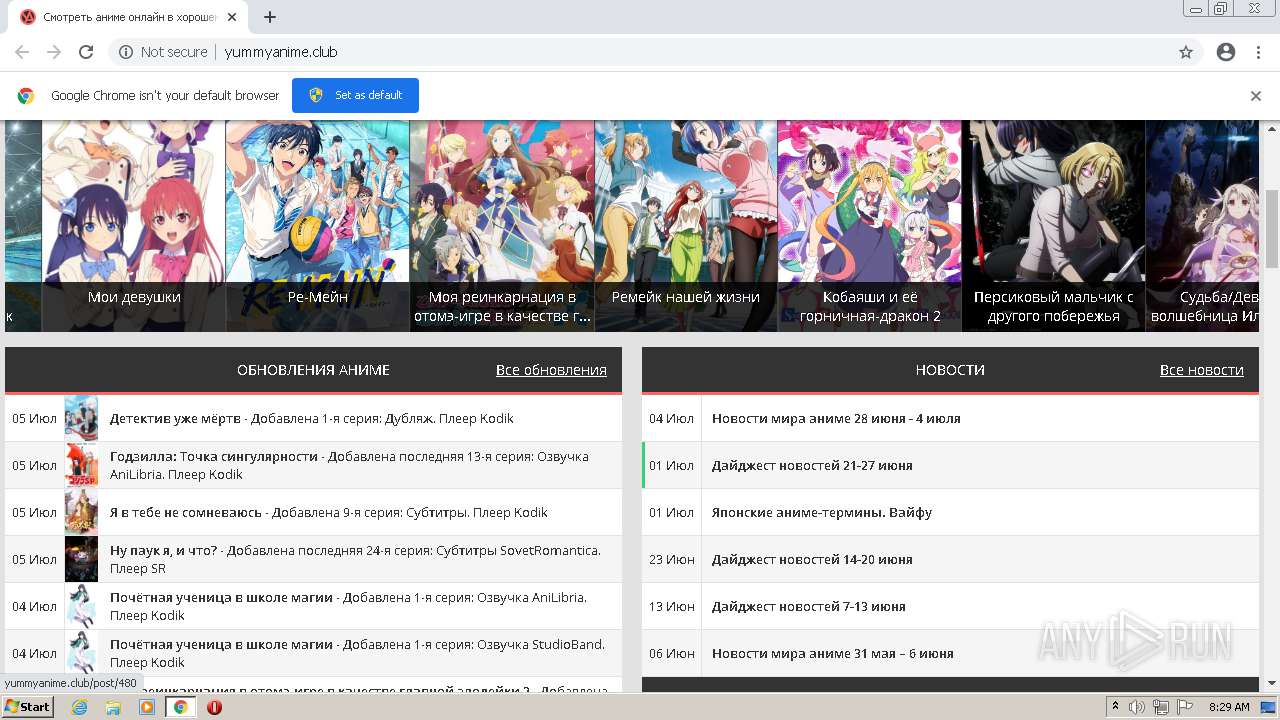Click the scrollbar down arrow

tap(1271, 683)
